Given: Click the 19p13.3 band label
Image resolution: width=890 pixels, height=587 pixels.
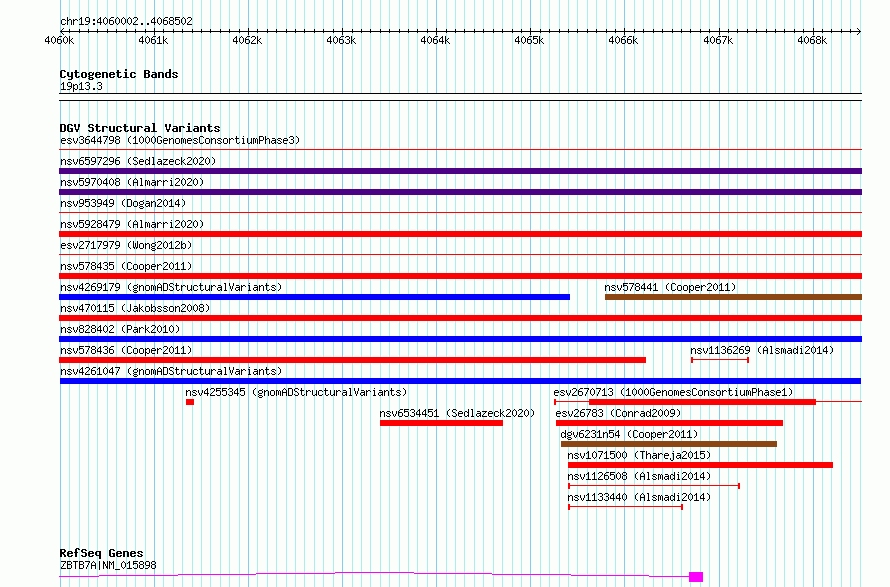Looking at the screenshot, I should click(81, 86).
